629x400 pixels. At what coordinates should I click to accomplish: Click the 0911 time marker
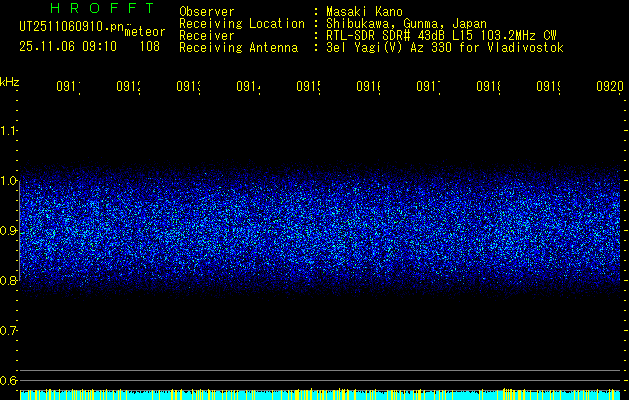[68, 86]
